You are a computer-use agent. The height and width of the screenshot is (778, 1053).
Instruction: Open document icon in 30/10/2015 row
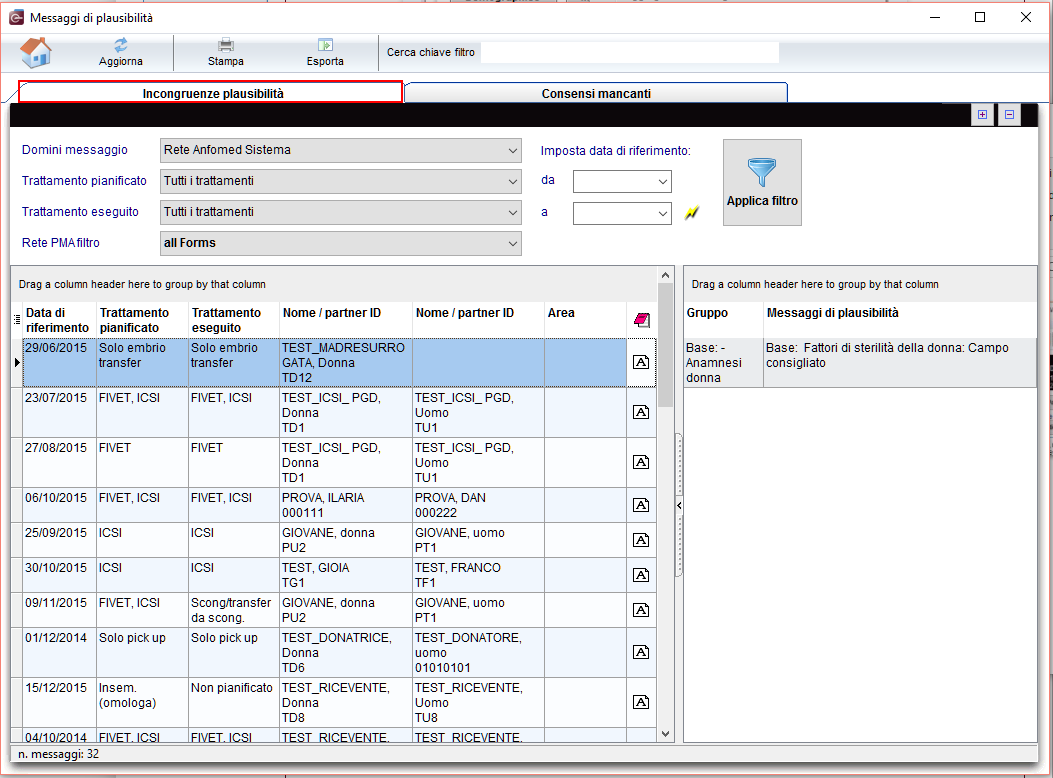tap(641, 575)
